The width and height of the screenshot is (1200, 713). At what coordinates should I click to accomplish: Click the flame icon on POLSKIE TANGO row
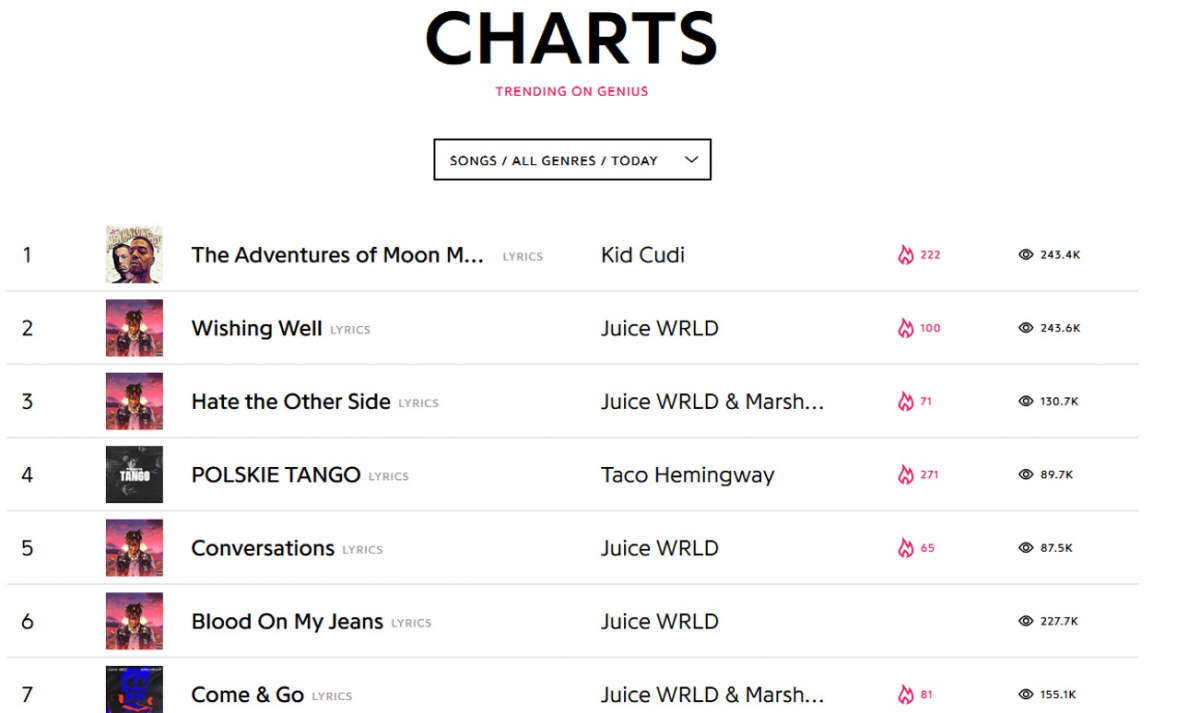pyautogui.click(x=906, y=475)
